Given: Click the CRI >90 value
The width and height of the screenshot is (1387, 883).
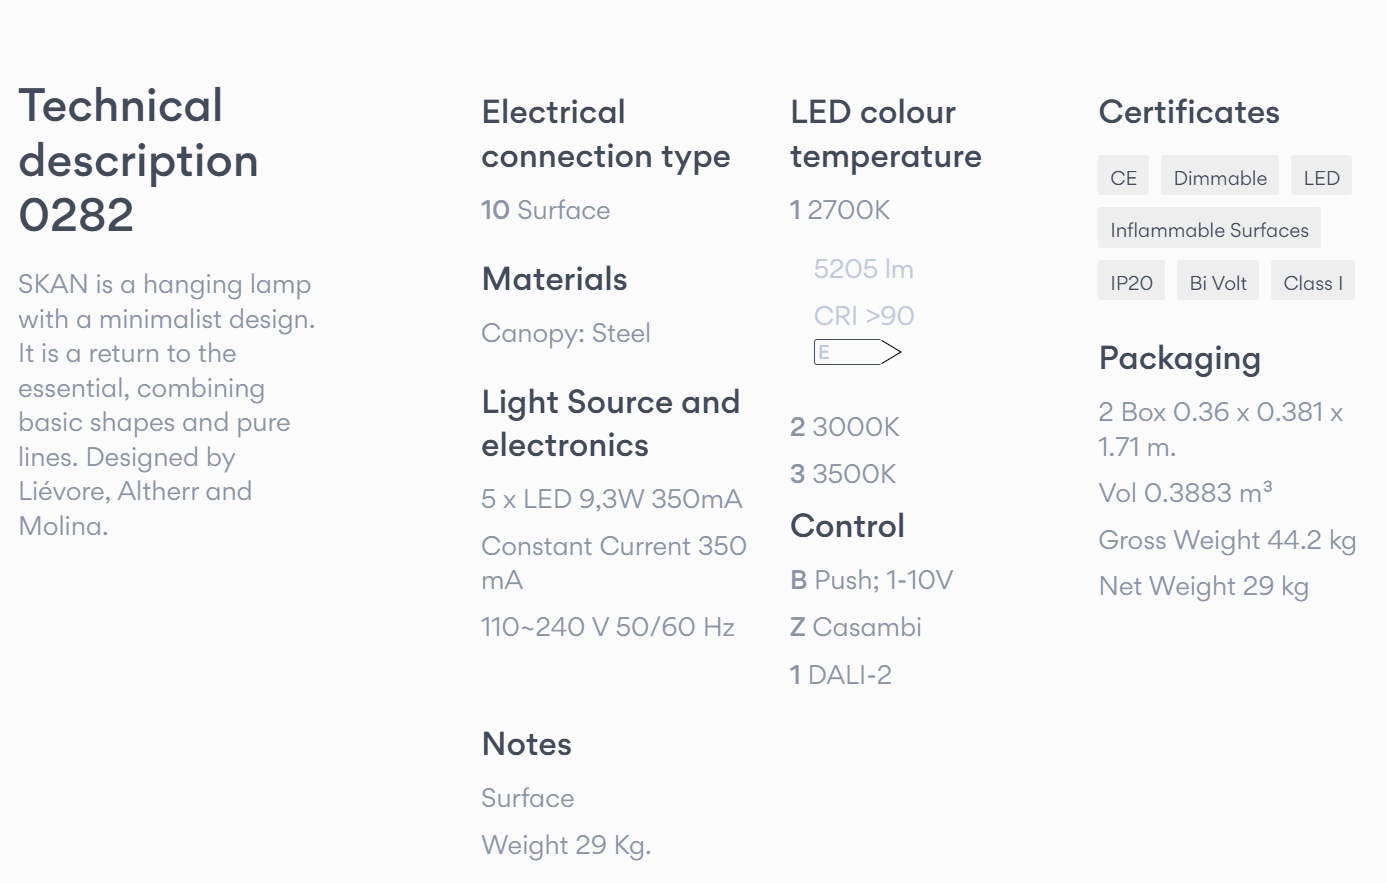Looking at the screenshot, I should 864,316.
